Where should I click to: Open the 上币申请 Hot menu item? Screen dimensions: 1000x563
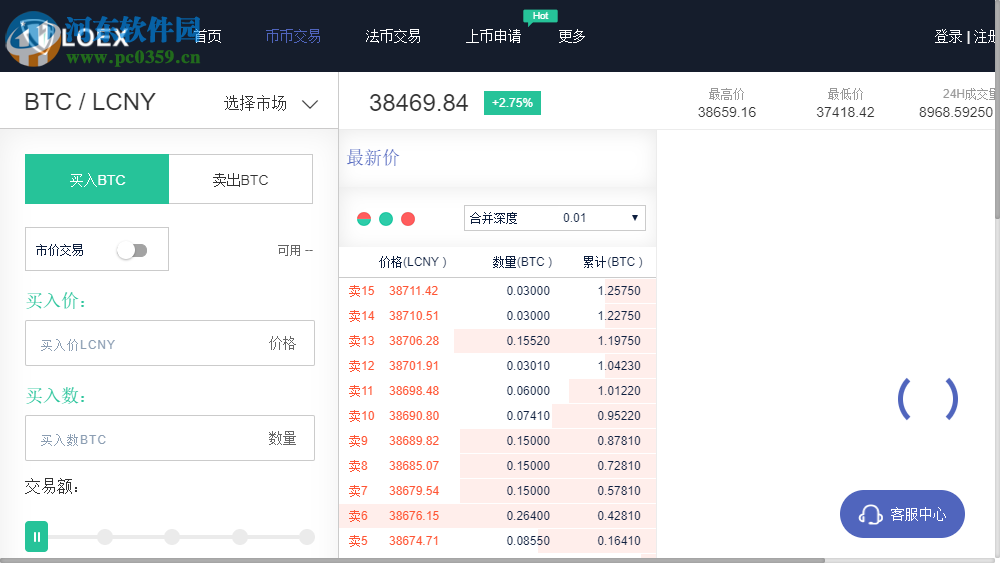click(494, 36)
